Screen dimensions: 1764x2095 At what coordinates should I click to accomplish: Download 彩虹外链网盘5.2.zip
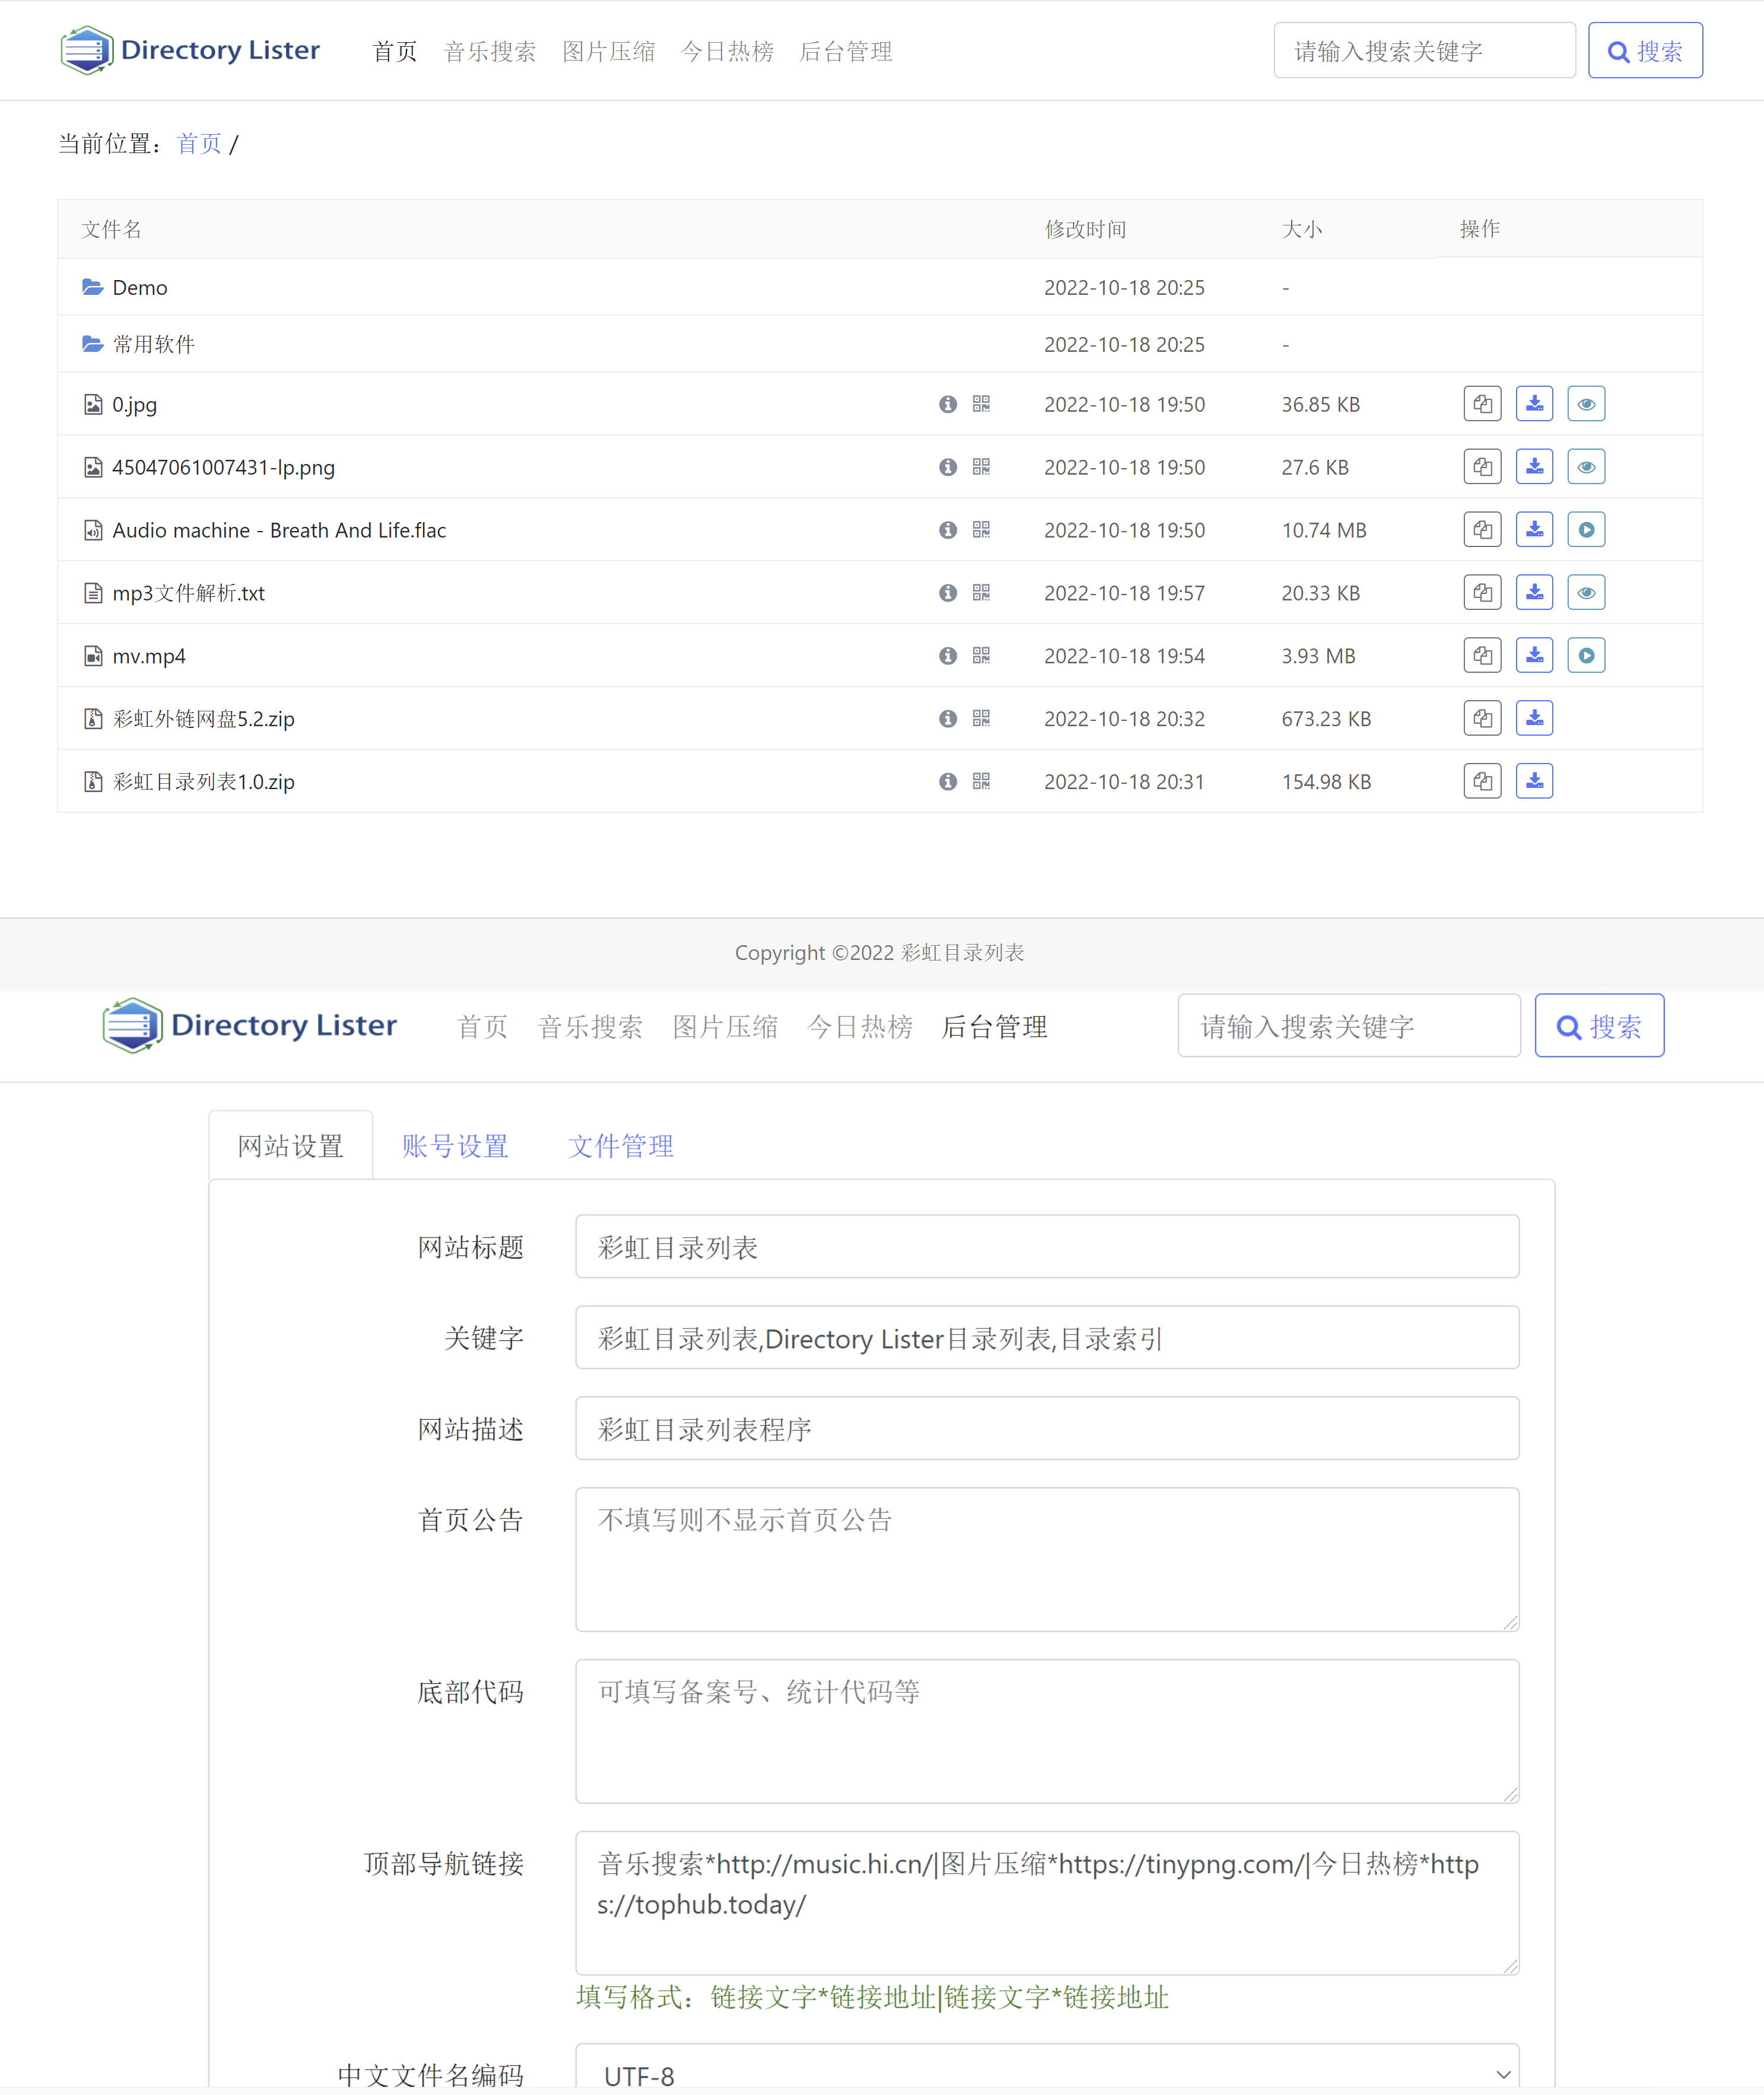click(1534, 718)
